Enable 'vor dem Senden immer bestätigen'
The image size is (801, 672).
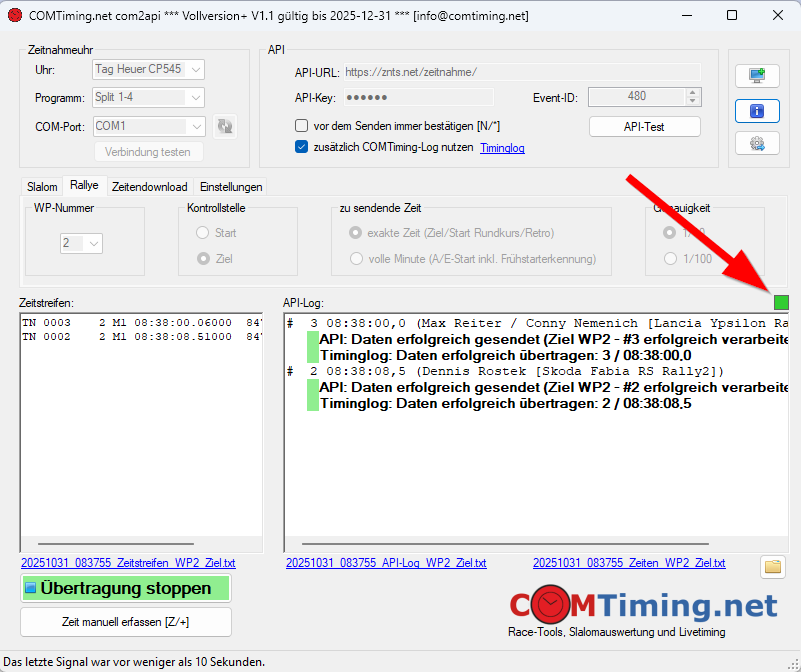302,126
